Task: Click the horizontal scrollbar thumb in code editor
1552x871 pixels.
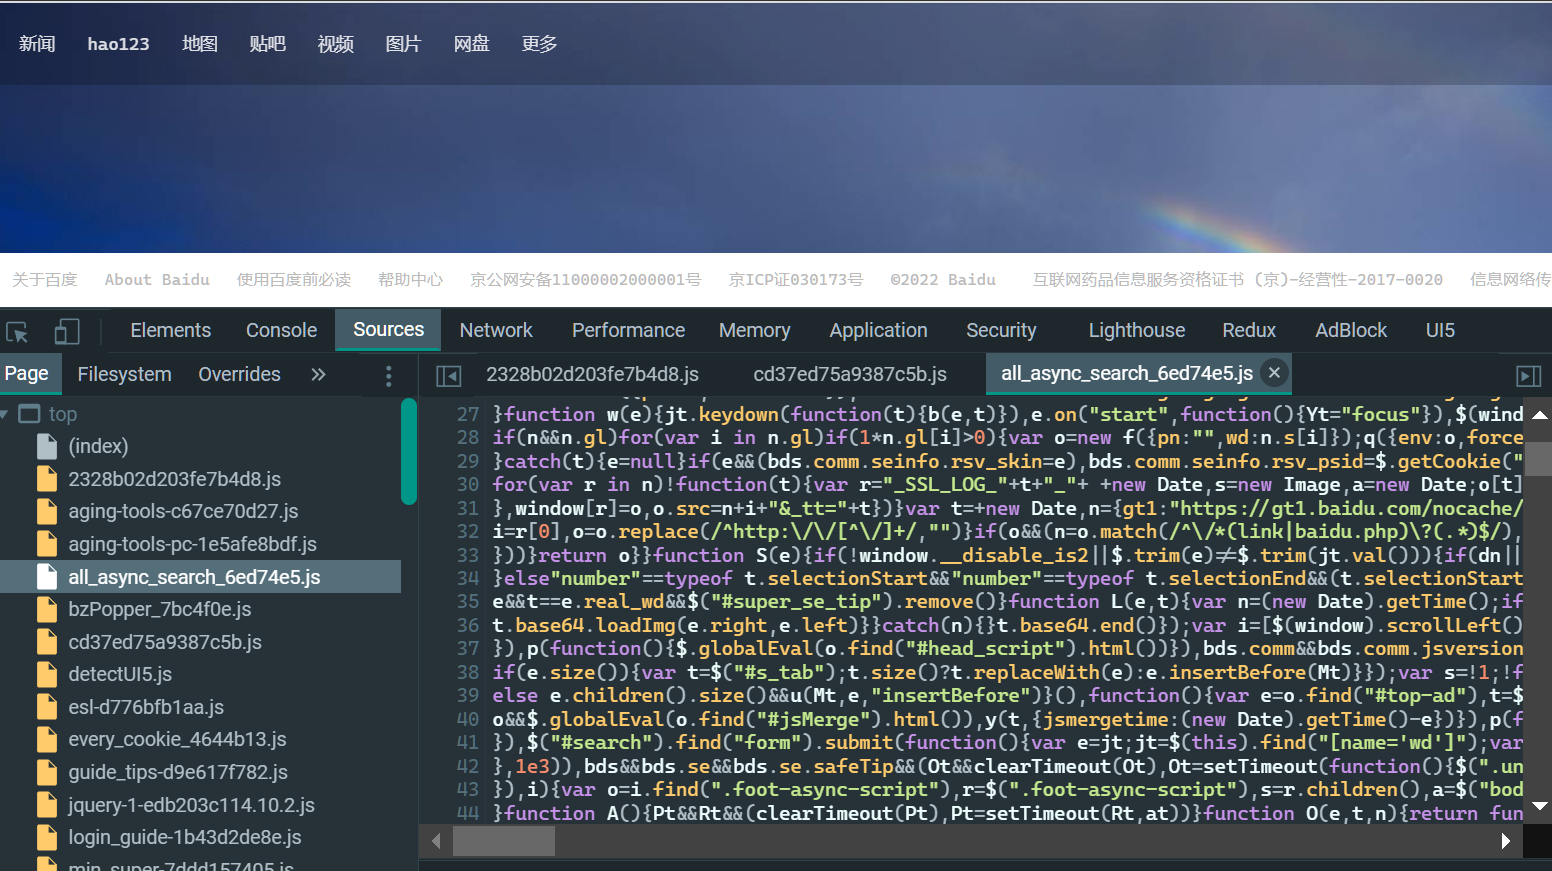Action: tap(504, 841)
